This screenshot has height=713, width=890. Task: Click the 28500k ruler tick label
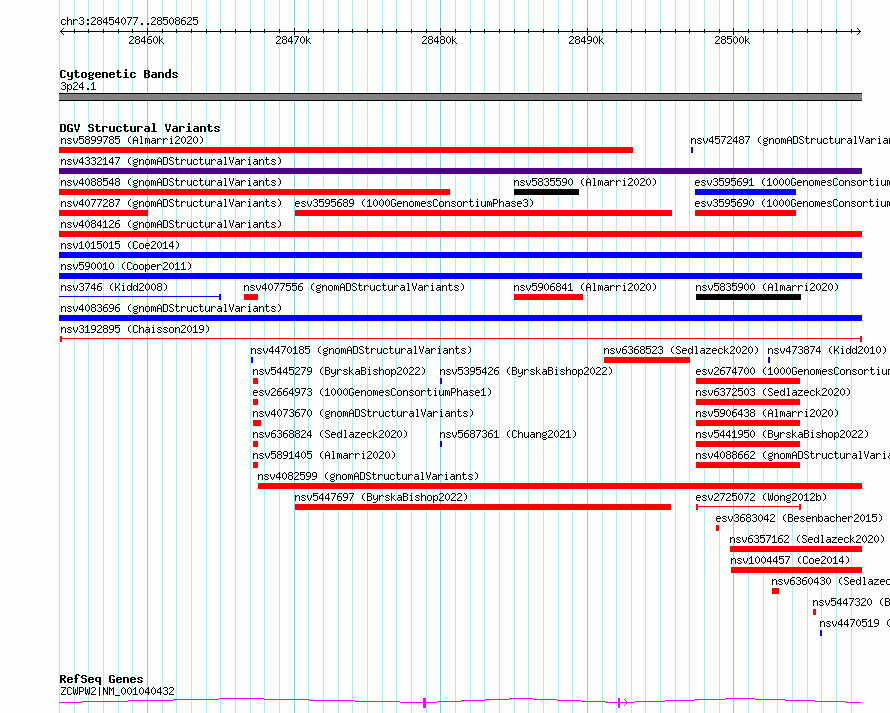pos(732,40)
